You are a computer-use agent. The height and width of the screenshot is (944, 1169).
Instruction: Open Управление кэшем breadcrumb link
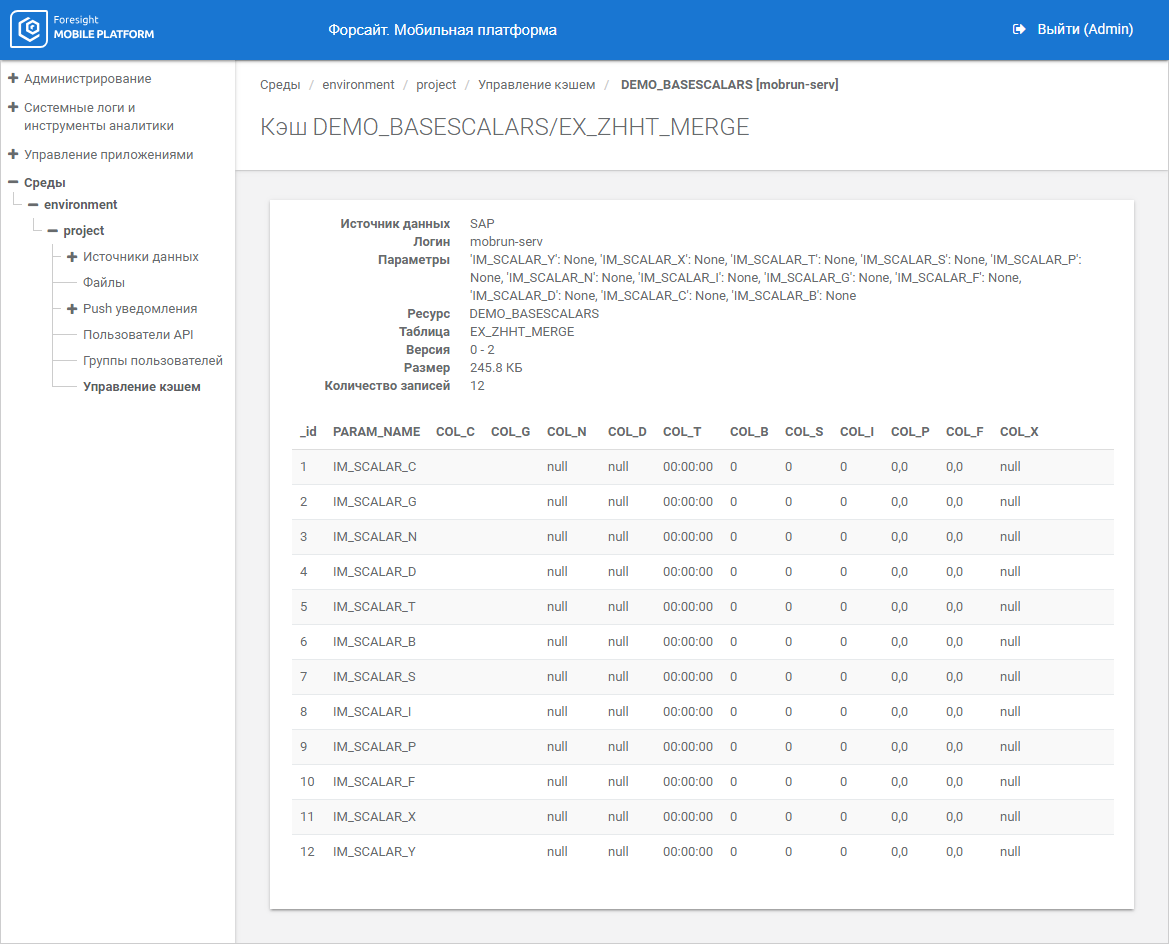(x=536, y=85)
